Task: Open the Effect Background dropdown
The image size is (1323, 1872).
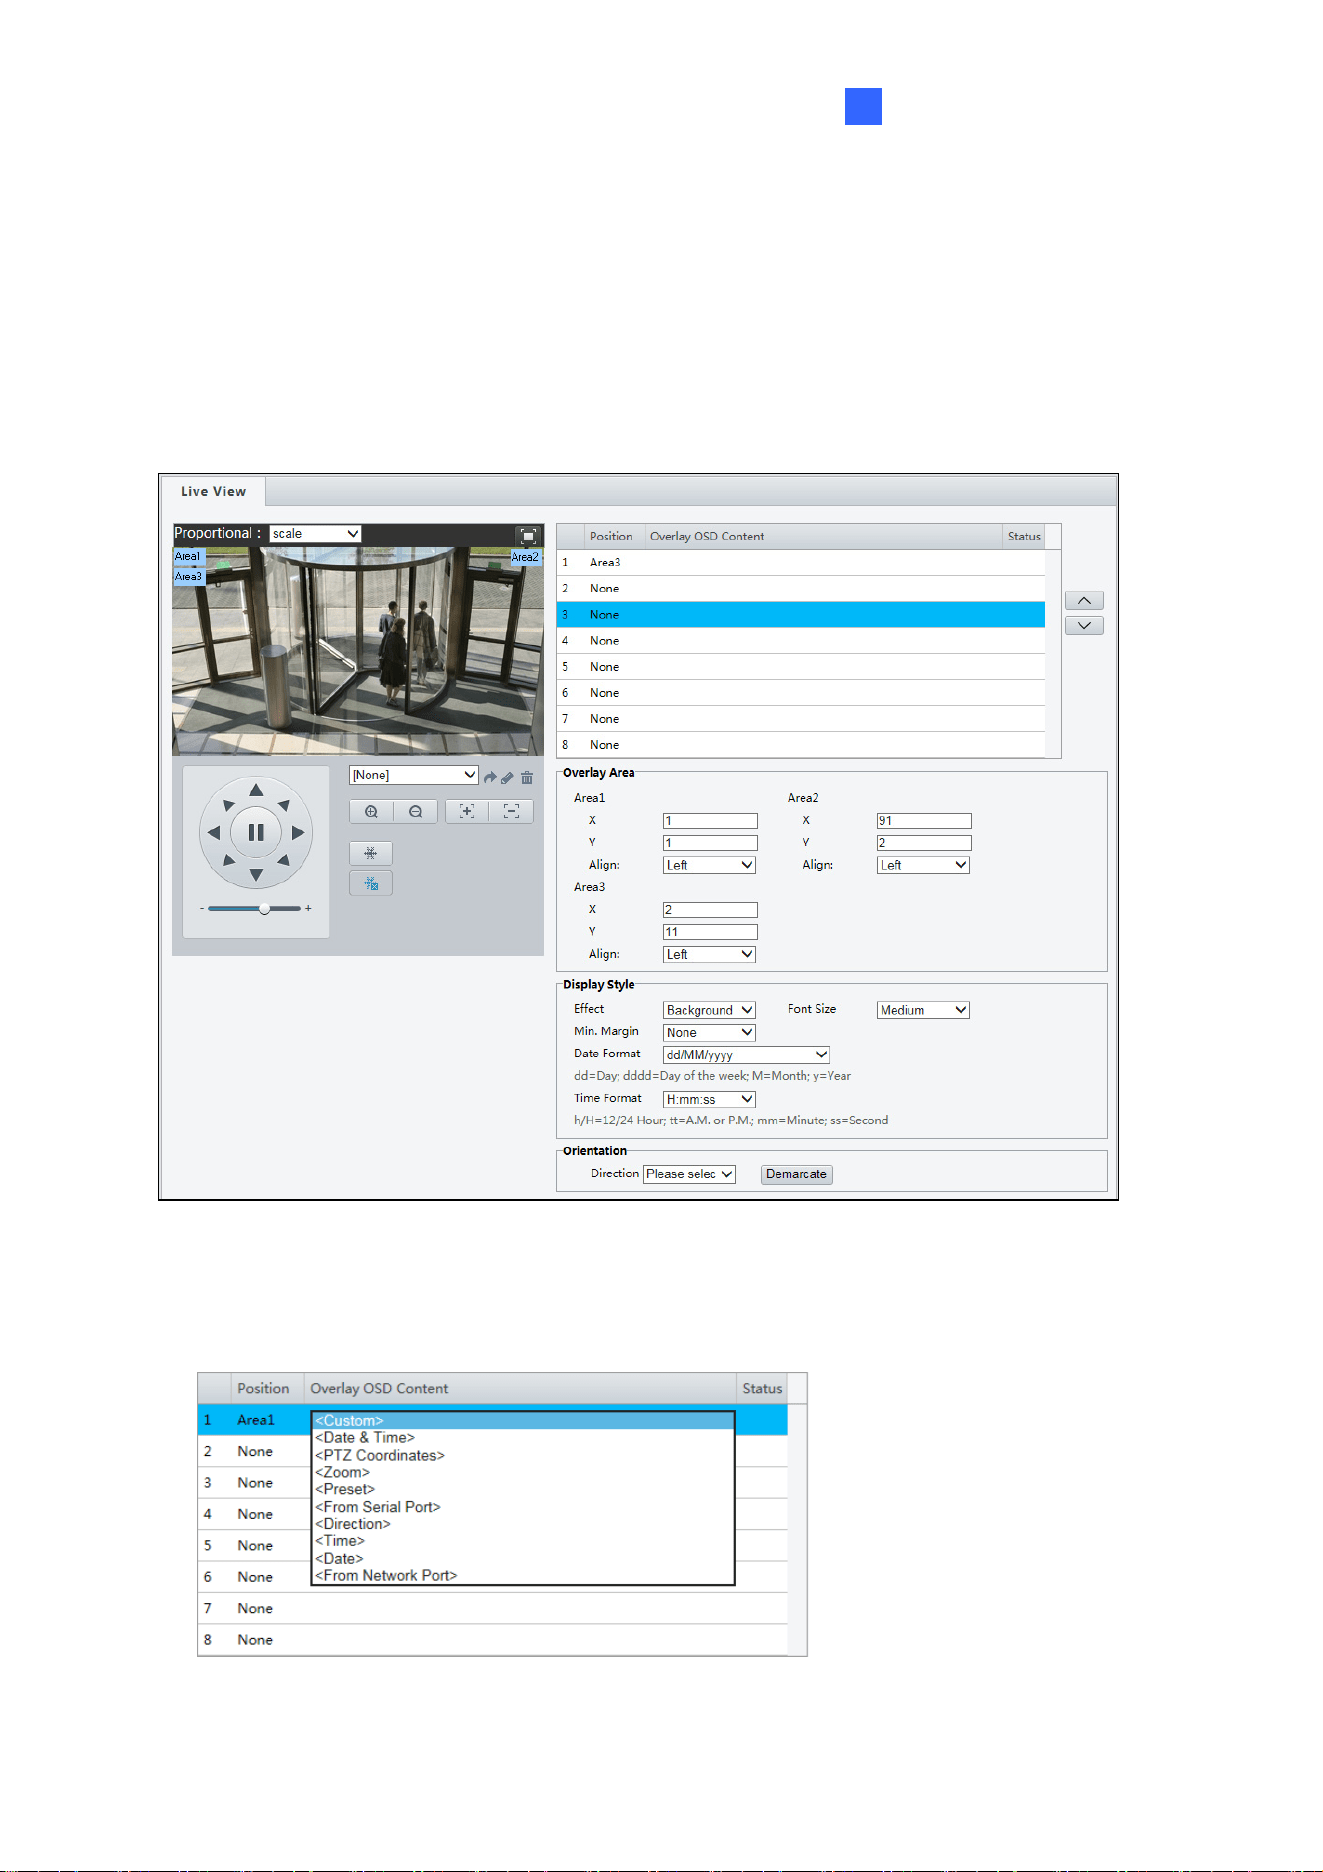Action: pos(709,1010)
